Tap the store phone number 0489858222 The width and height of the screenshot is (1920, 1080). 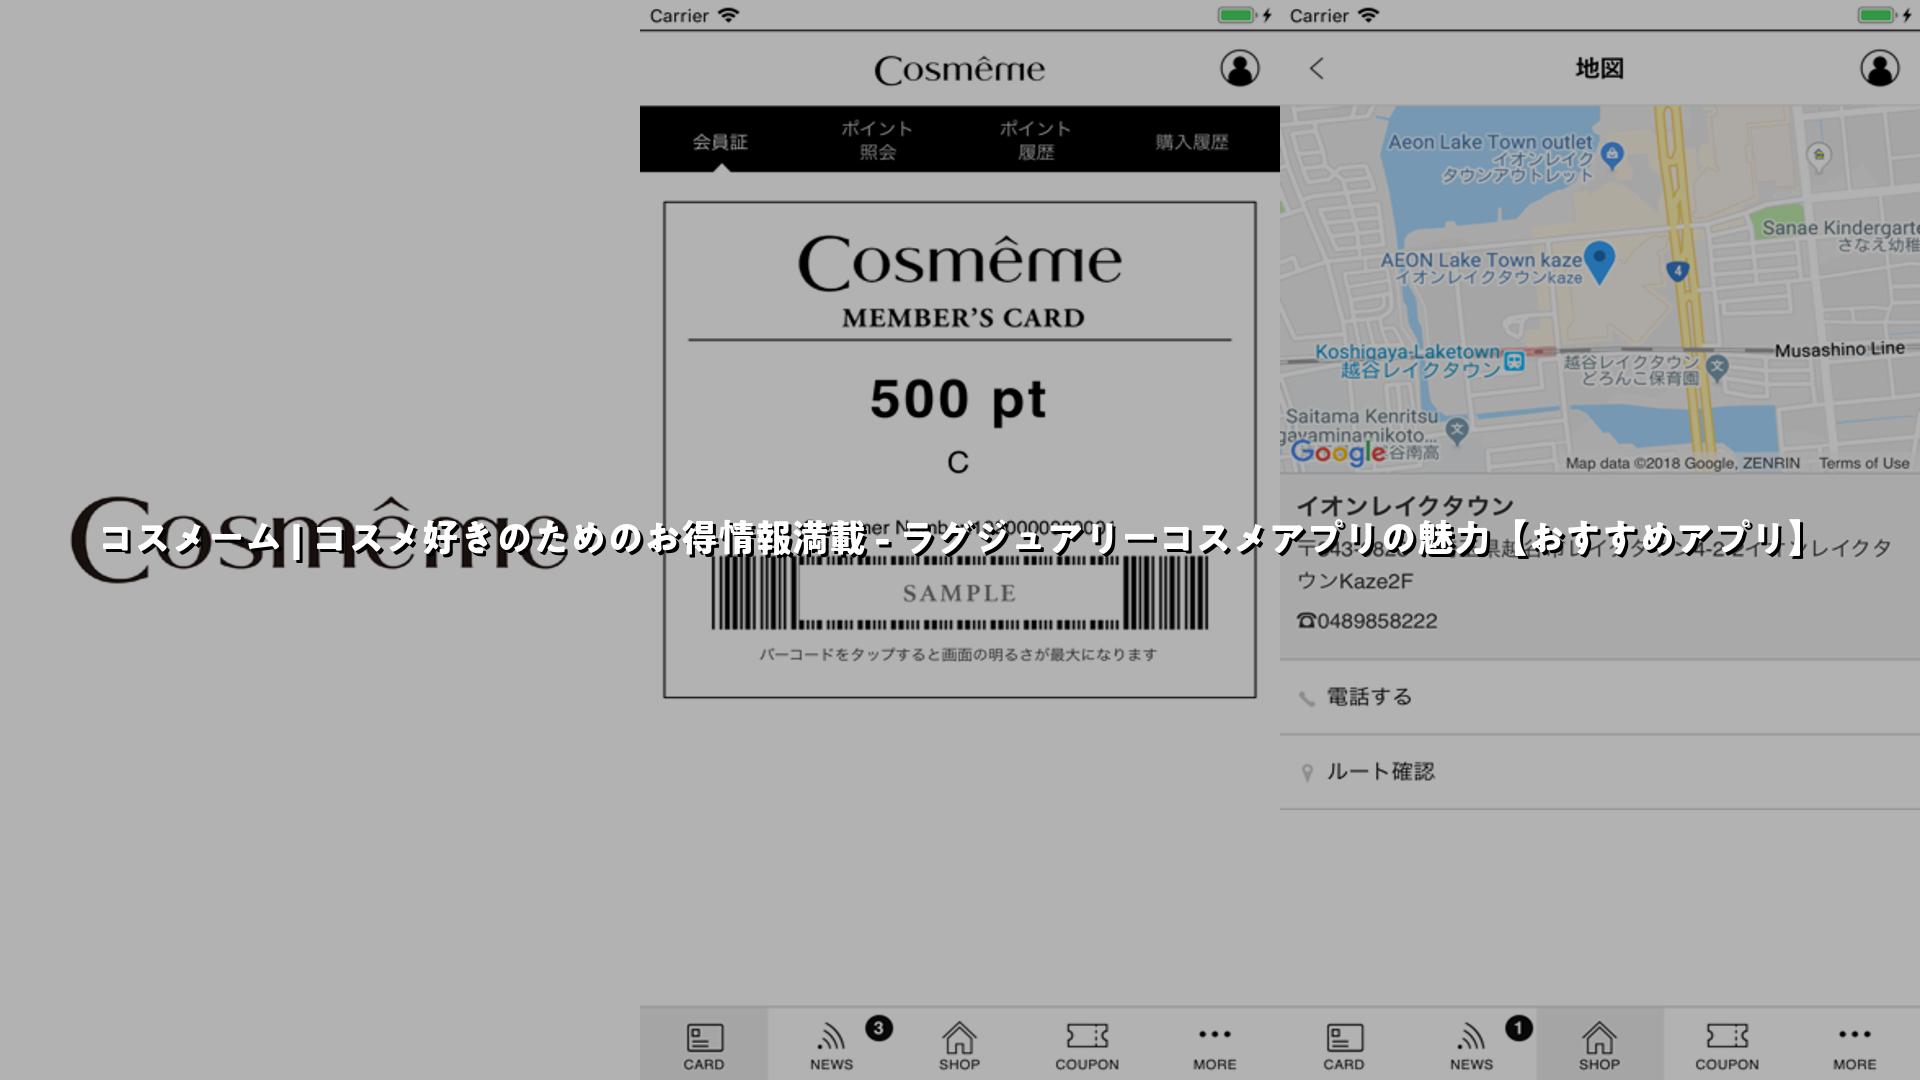click(x=1367, y=621)
